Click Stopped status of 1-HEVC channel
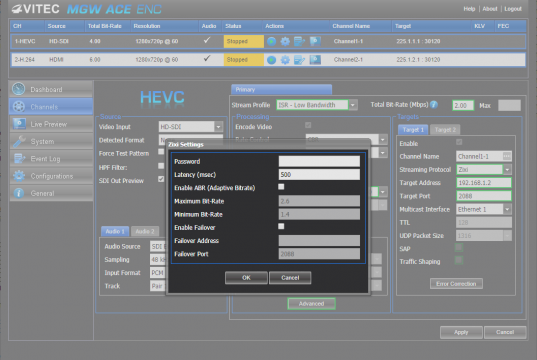Screen dimensions: 537x360 tap(243, 41)
